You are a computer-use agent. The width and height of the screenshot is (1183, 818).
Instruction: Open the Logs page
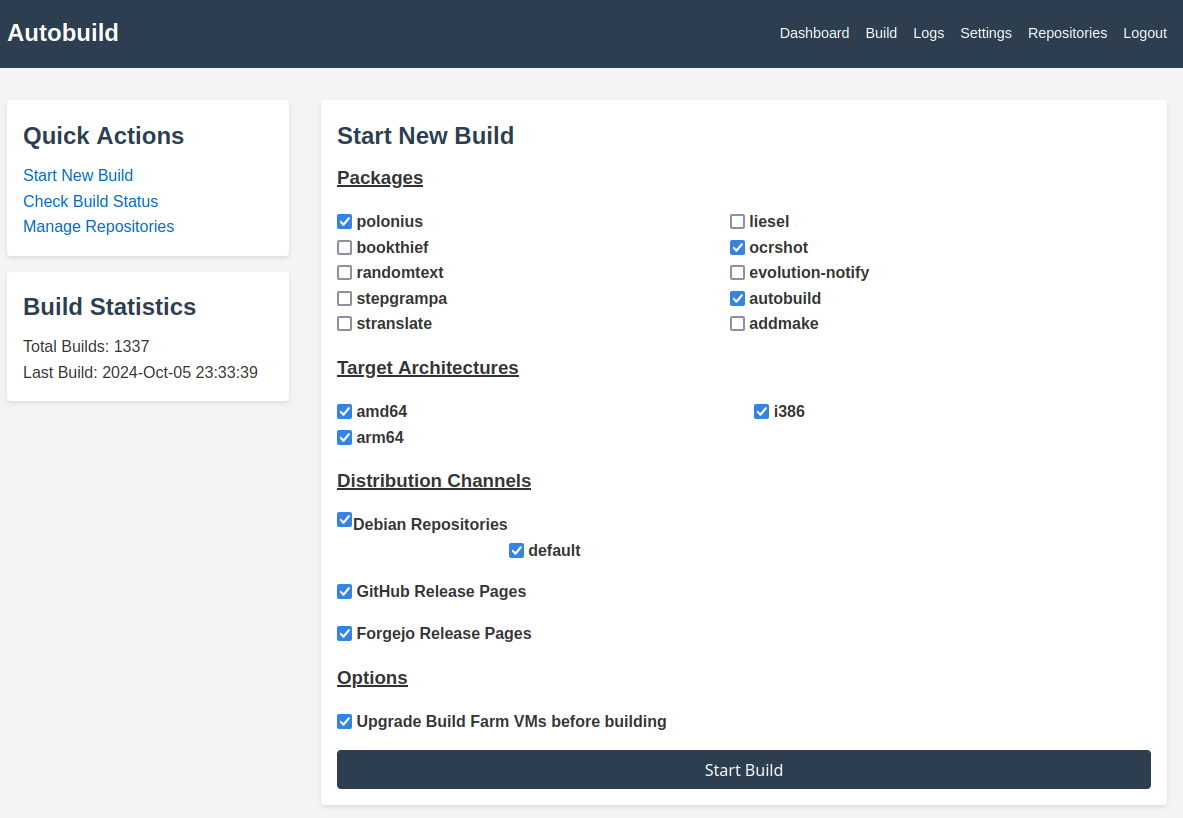pyautogui.click(x=928, y=33)
